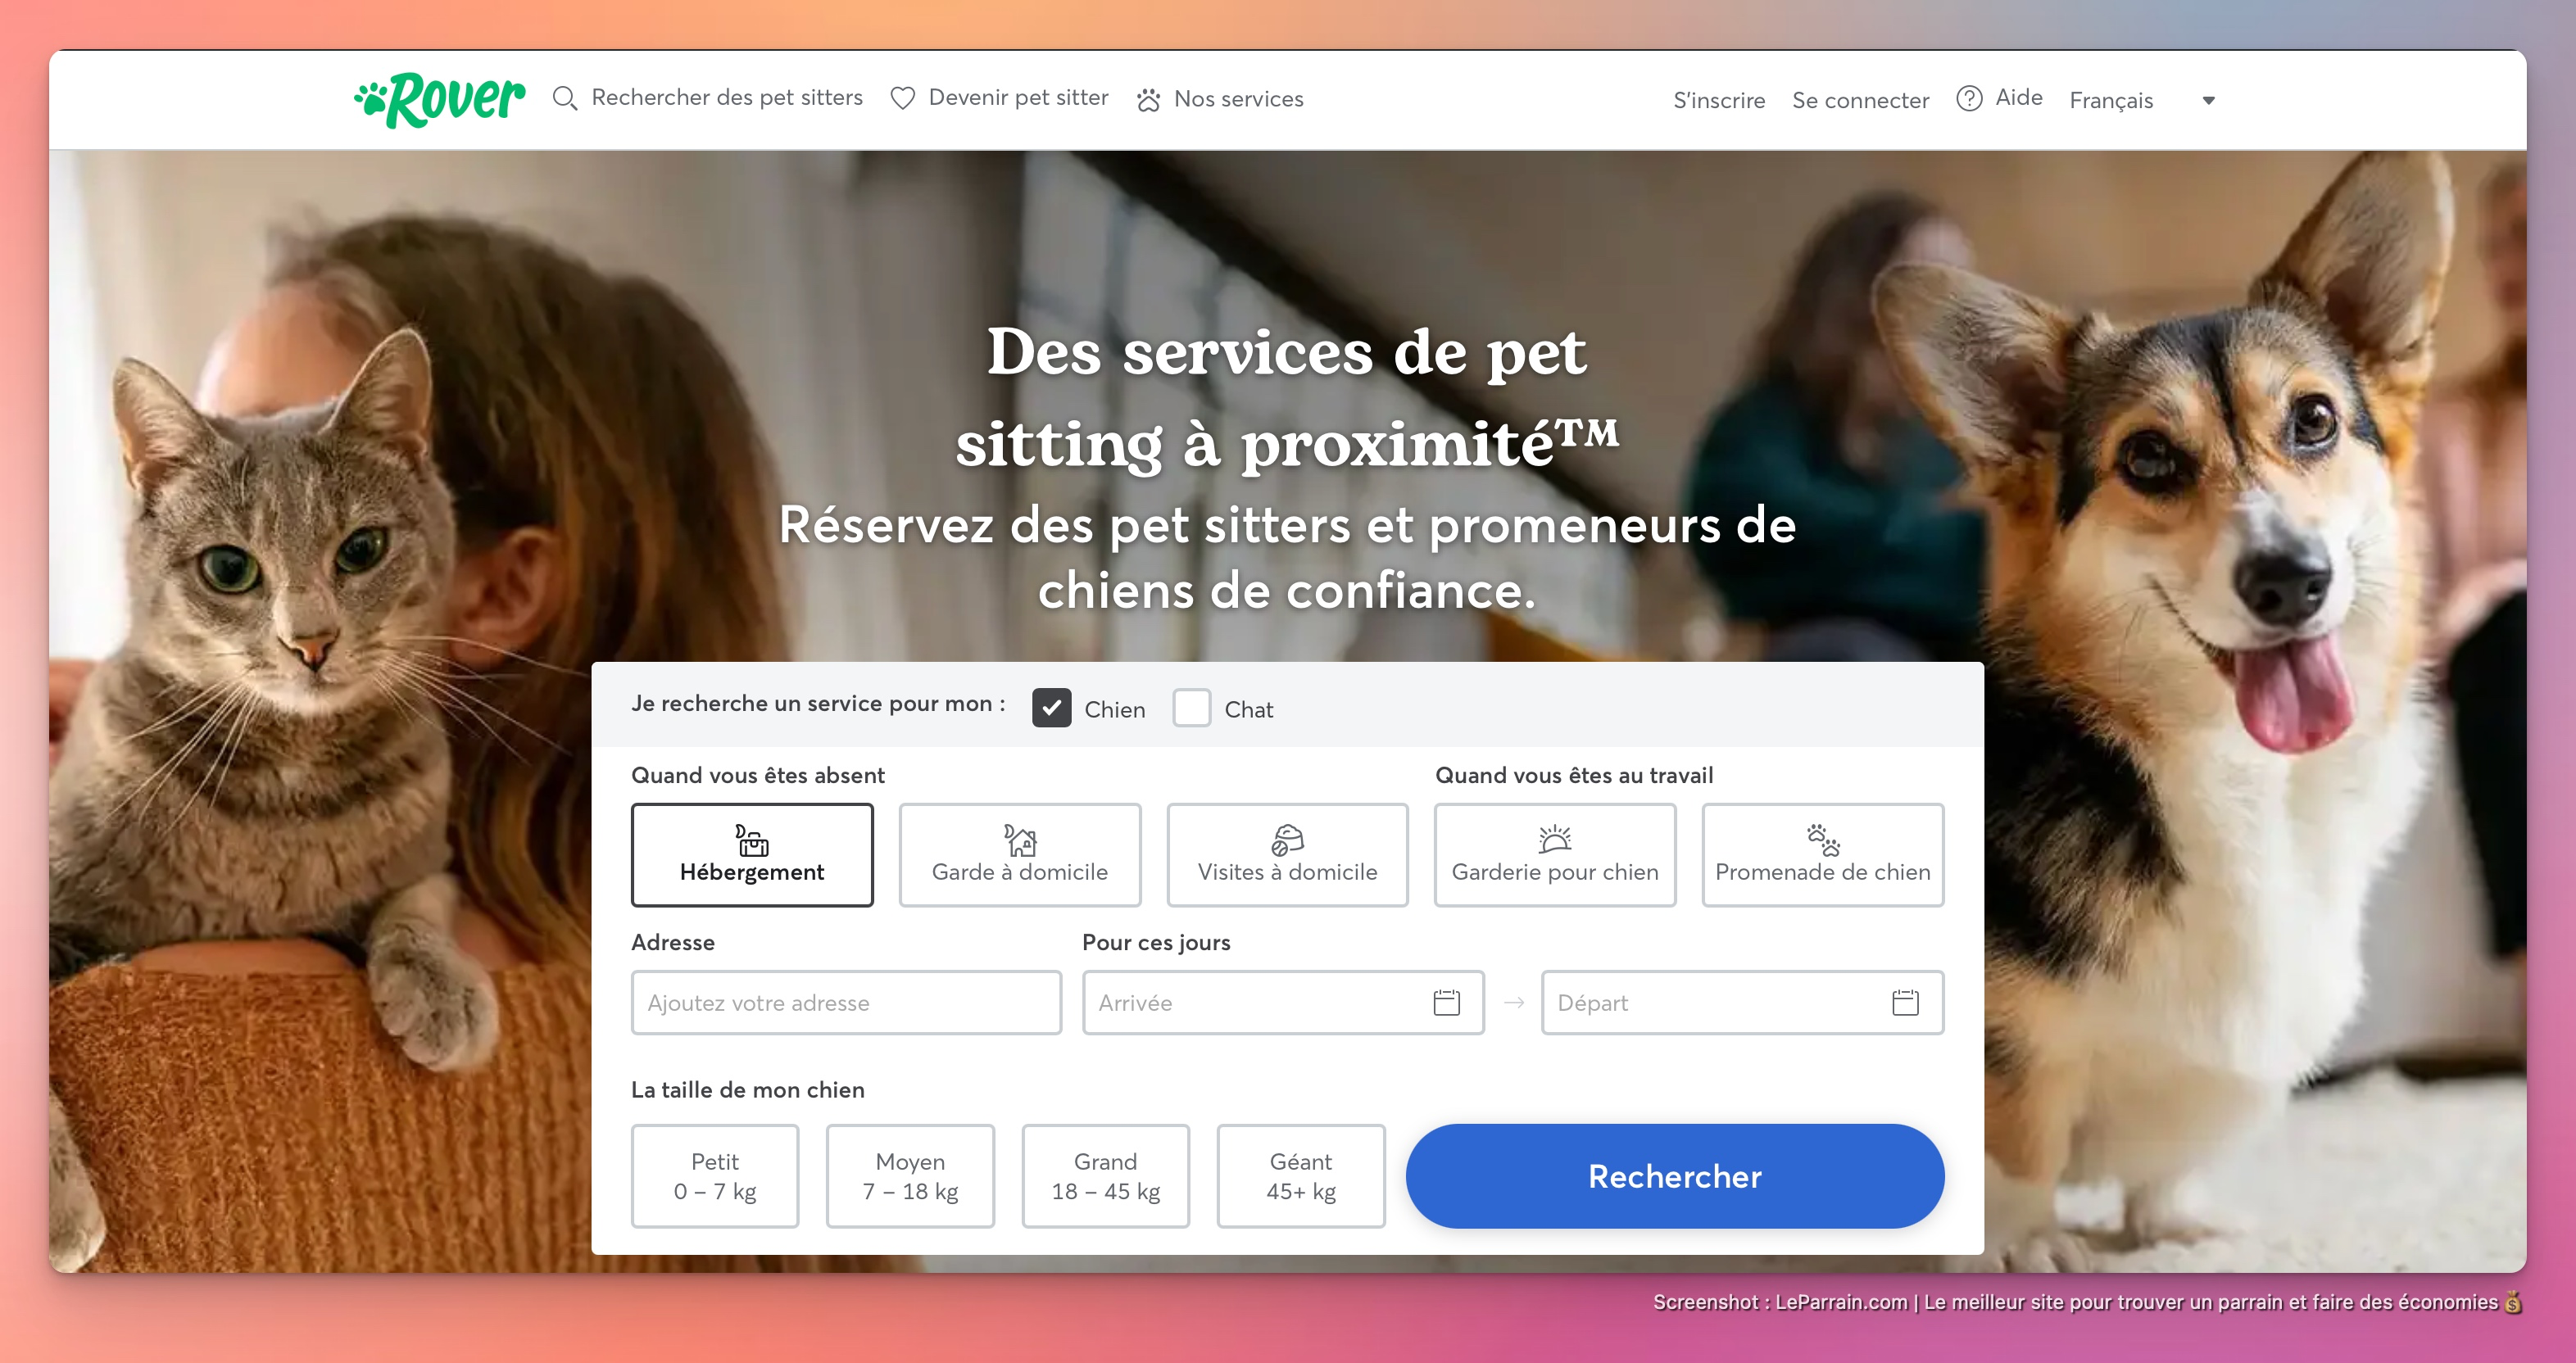This screenshot has width=2576, height=1363.
Task: Click the magnifying glass search icon
Action: pos(565,98)
